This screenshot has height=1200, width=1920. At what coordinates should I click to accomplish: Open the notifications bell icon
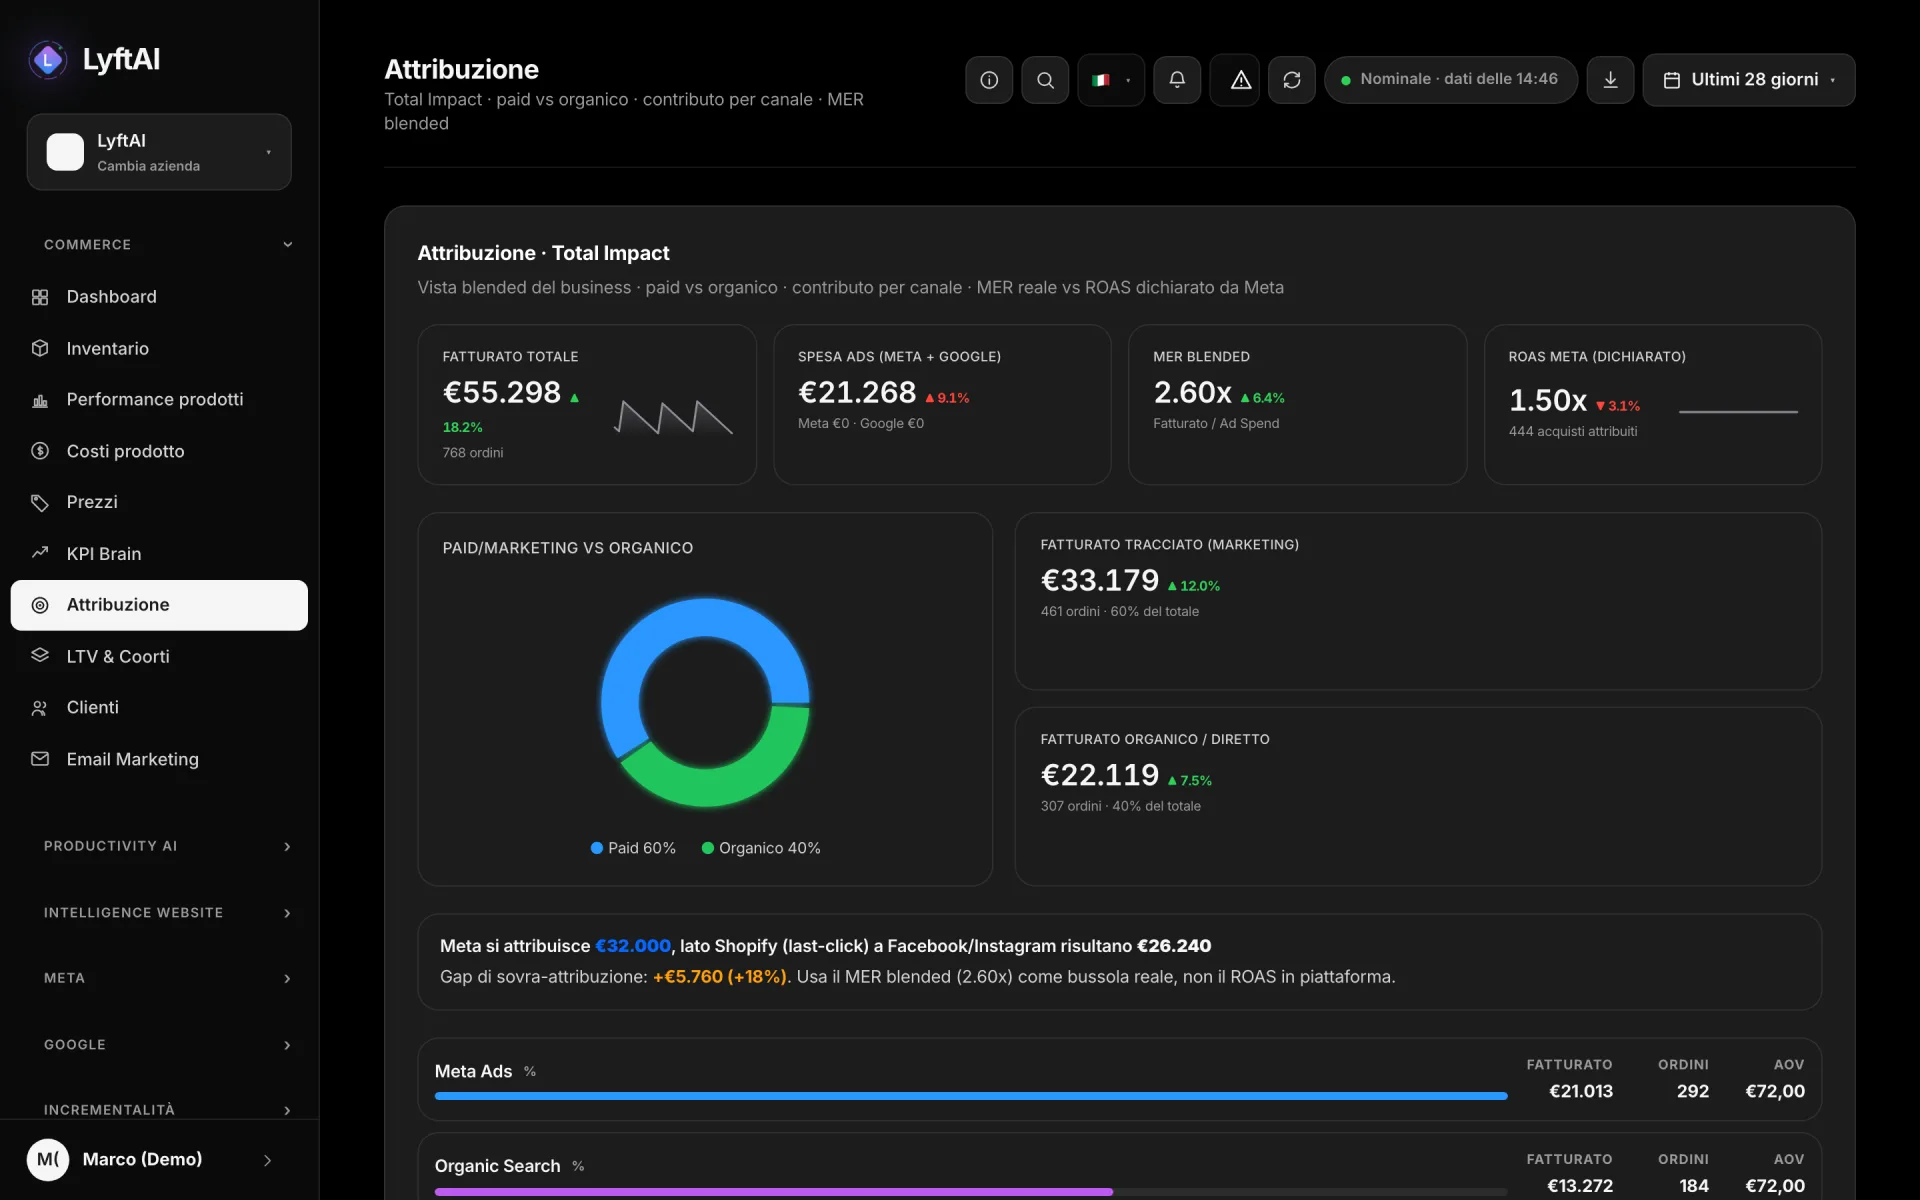pos(1177,80)
